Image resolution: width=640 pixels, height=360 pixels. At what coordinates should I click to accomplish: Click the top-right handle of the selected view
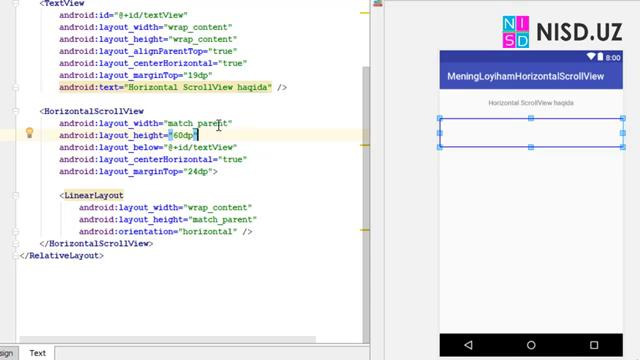coord(622,118)
